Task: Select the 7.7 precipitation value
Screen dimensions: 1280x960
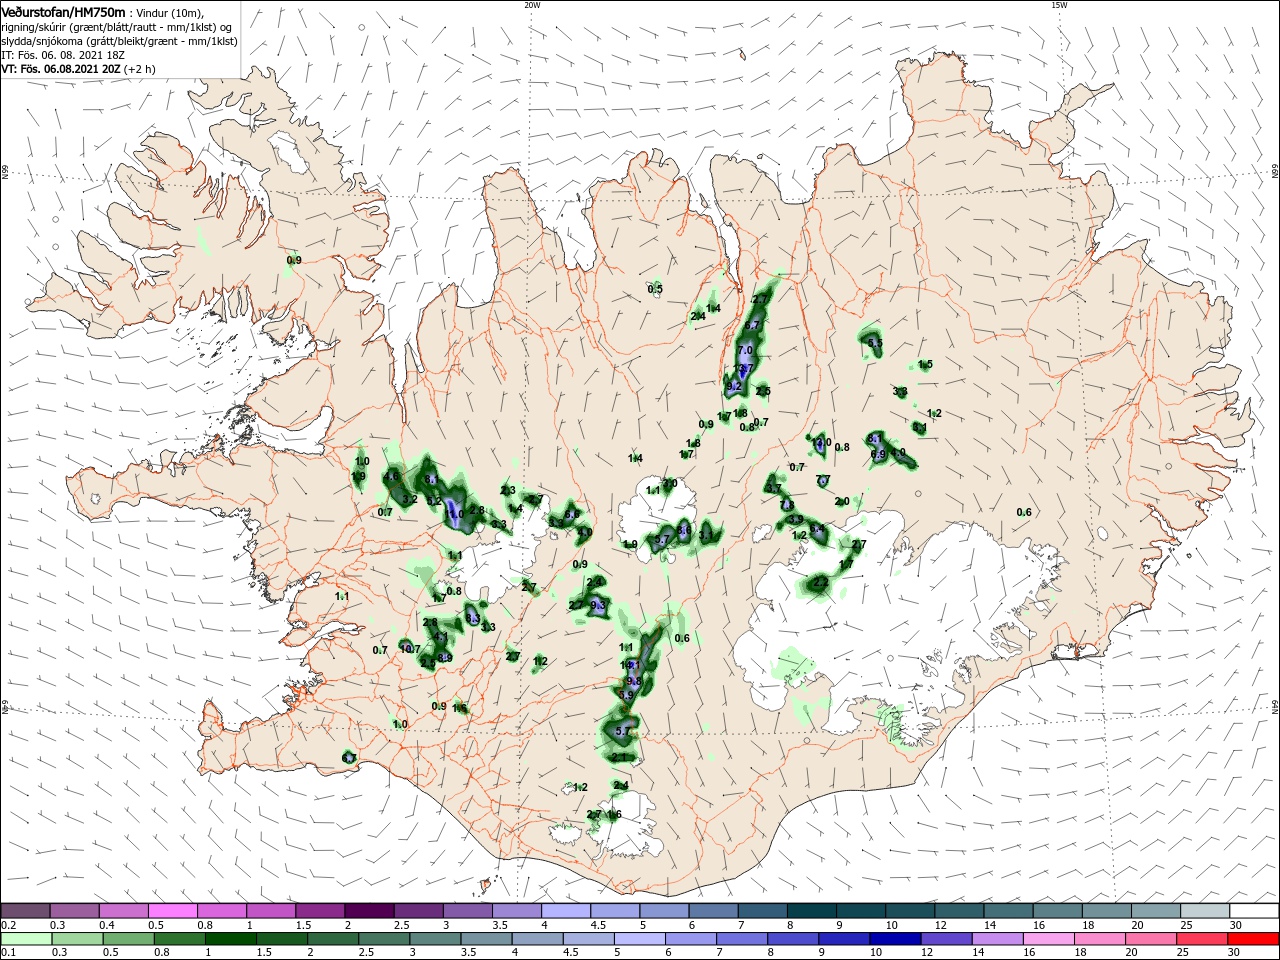Action: pos(823,481)
